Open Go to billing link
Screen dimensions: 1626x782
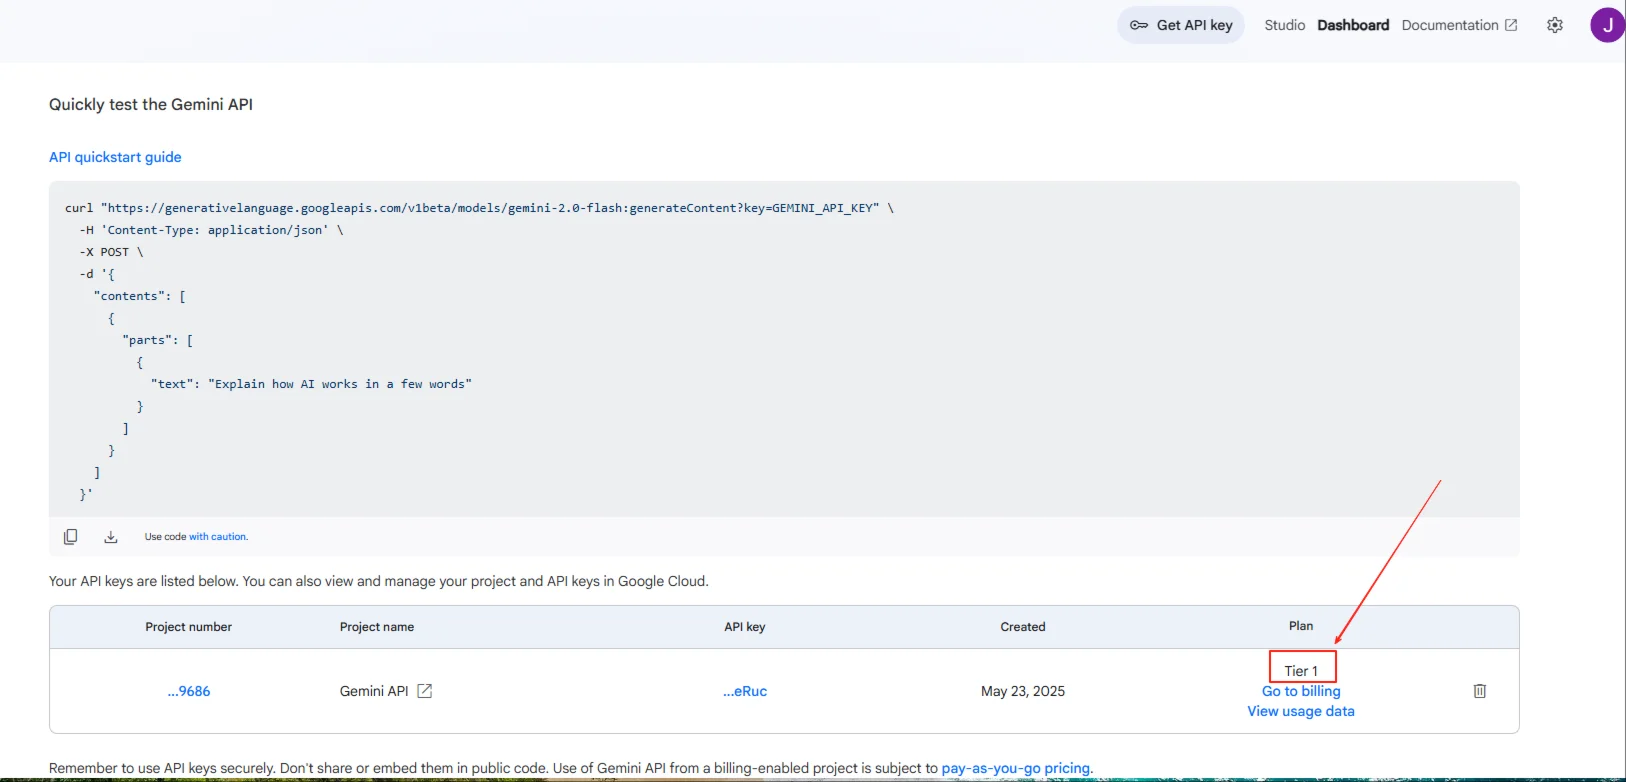tap(1301, 691)
